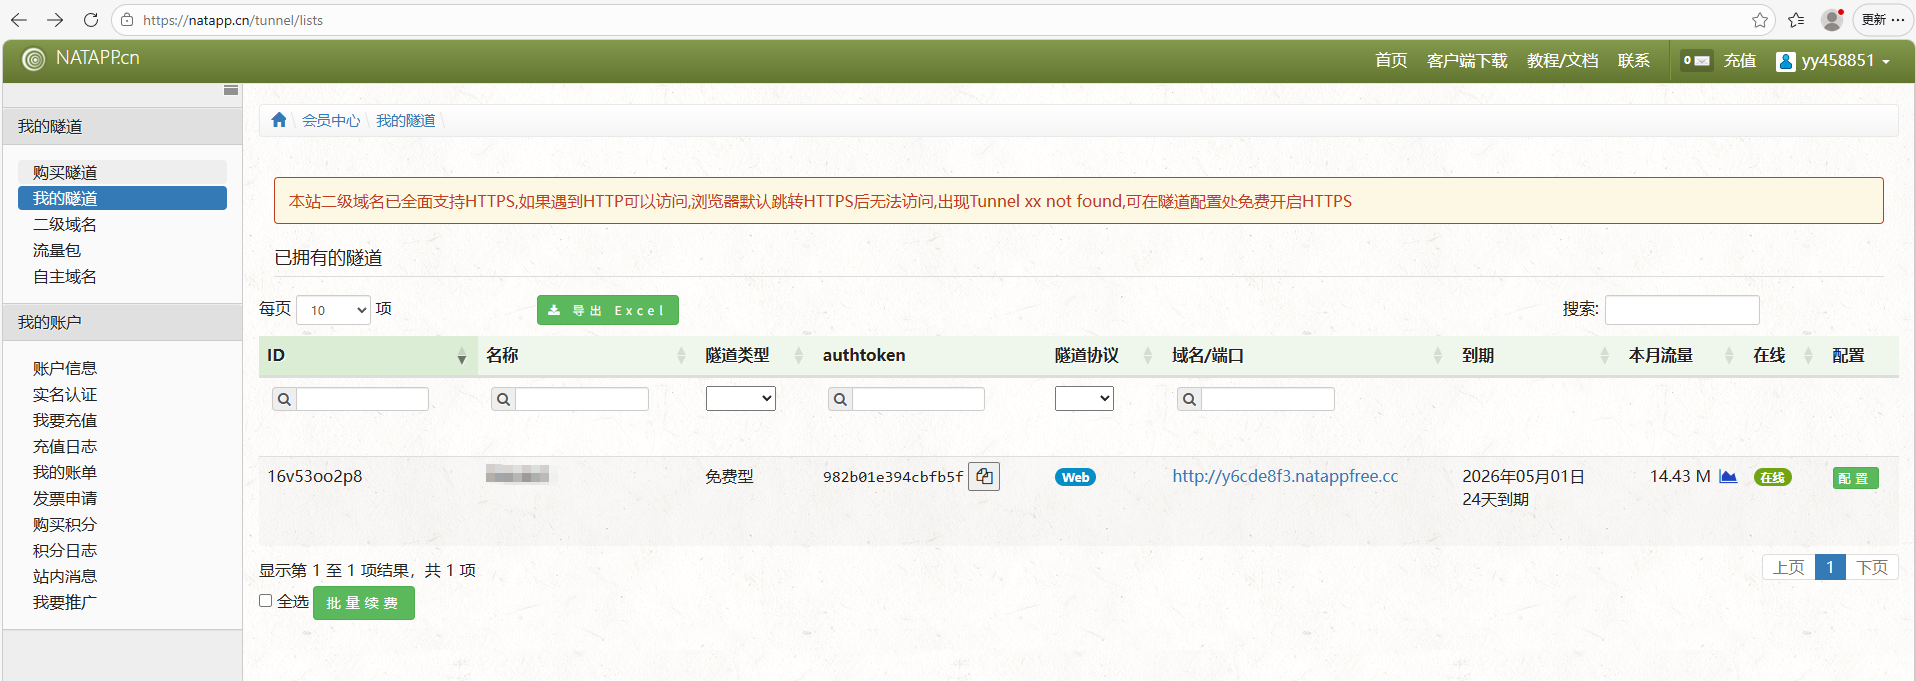Open the browser profile avatar
The width and height of the screenshot is (1916, 681).
[1832, 20]
